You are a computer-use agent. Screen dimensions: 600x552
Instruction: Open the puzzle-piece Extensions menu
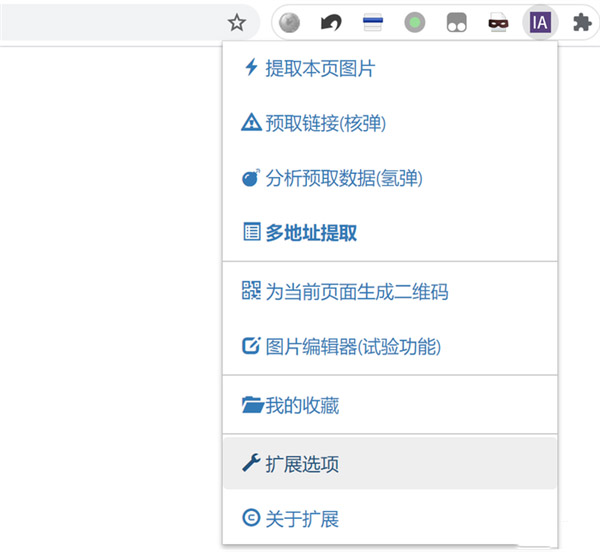582,23
